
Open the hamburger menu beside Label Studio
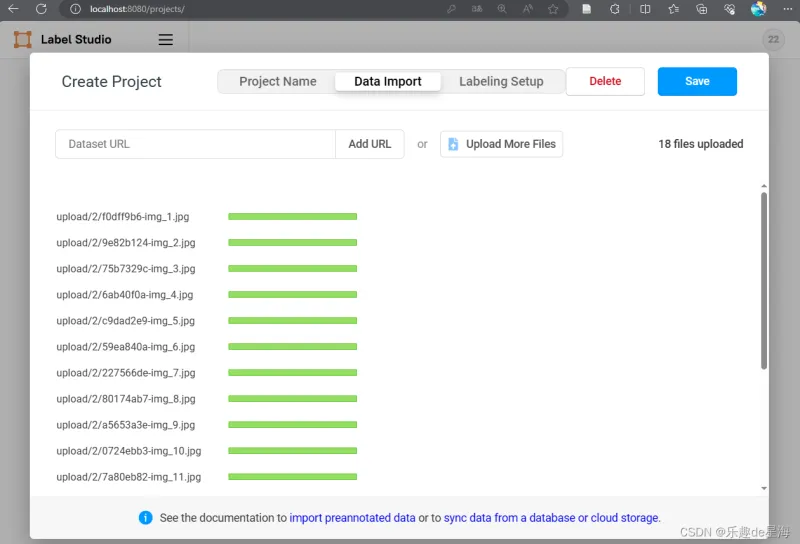click(x=166, y=40)
